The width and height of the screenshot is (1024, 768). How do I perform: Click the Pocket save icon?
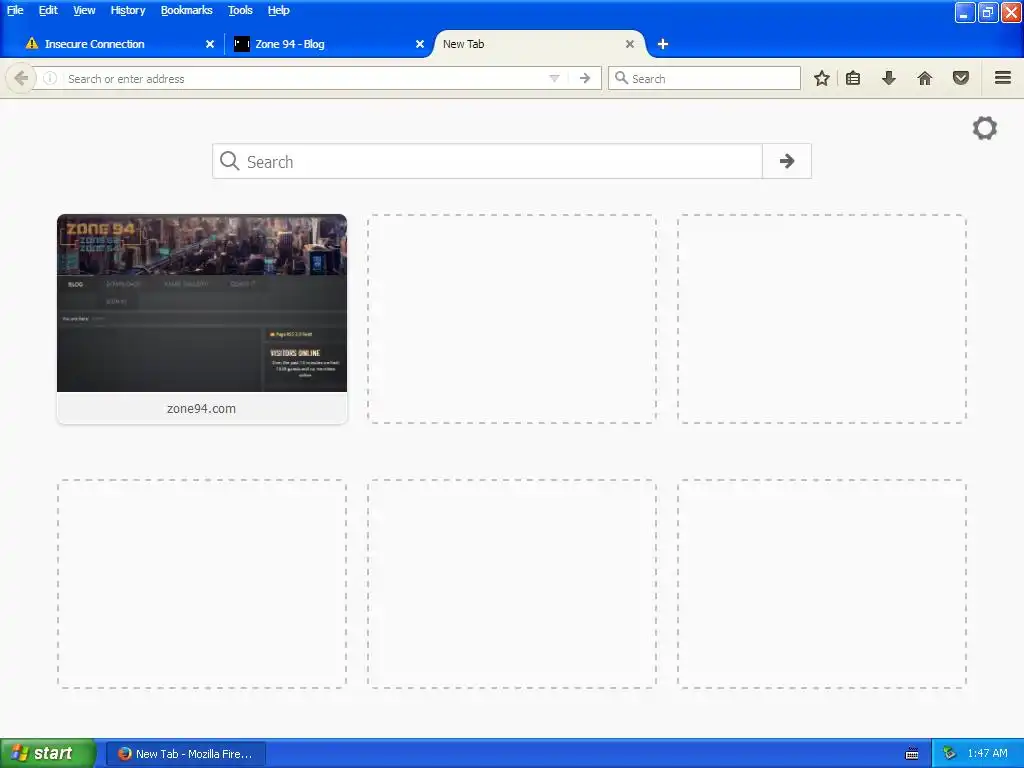tap(961, 78)
